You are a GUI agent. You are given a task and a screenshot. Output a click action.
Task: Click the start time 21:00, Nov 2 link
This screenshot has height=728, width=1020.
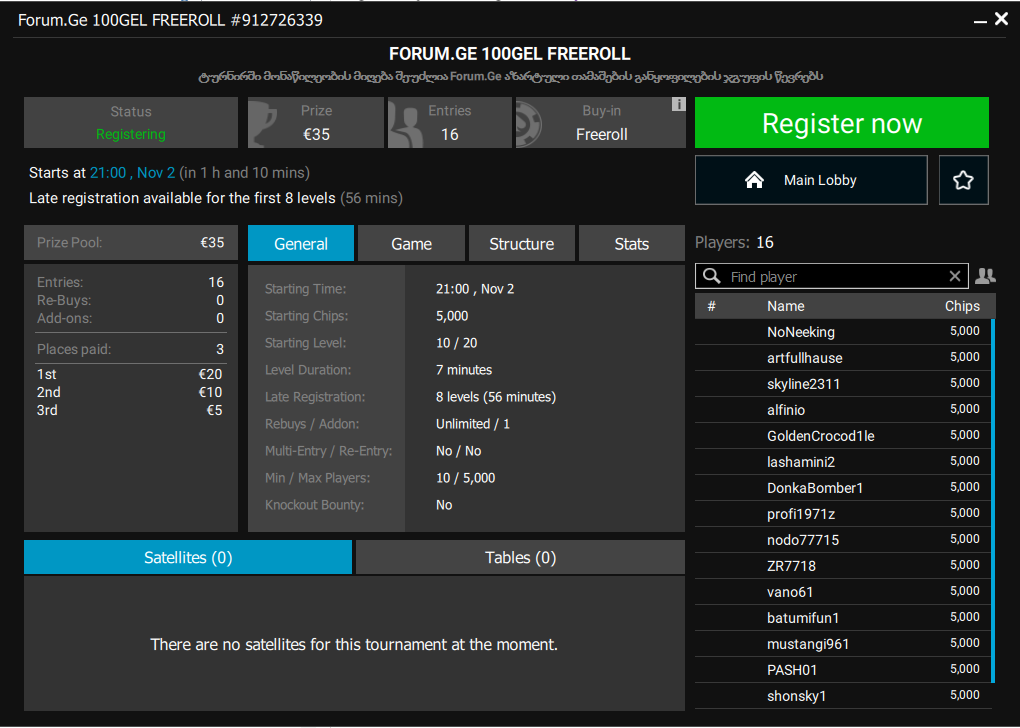pos(133,173)
